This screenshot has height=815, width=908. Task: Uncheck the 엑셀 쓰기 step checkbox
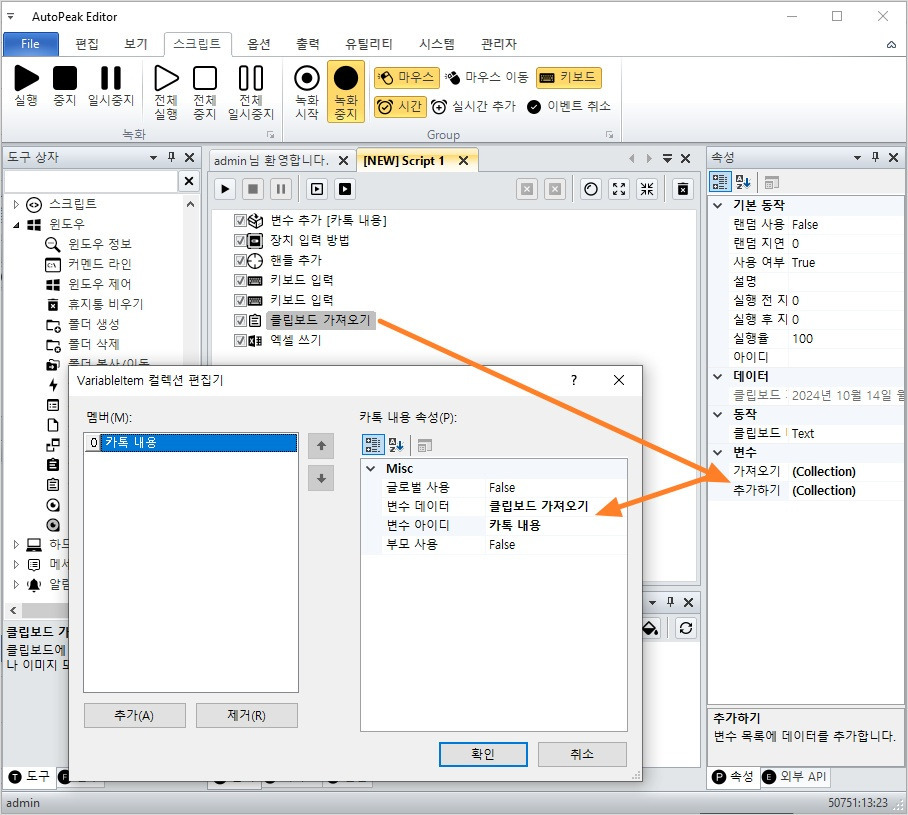tap(240, 340)
